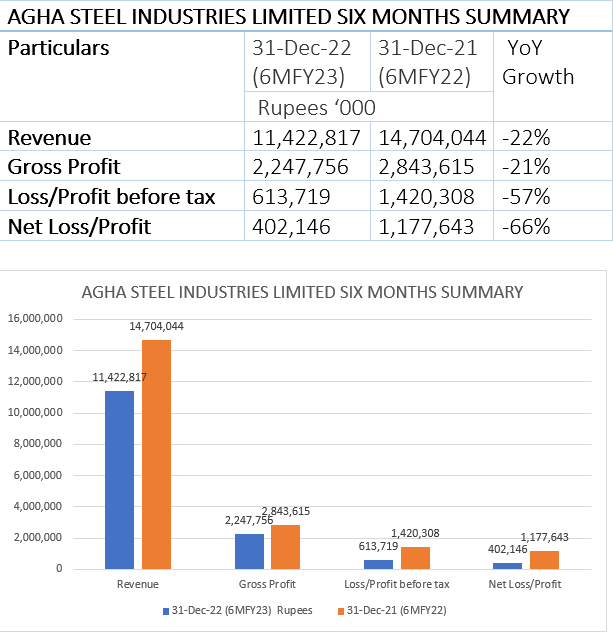Click 'Net Loss/Profit' x-axis category label

click(x=525, y=584)
